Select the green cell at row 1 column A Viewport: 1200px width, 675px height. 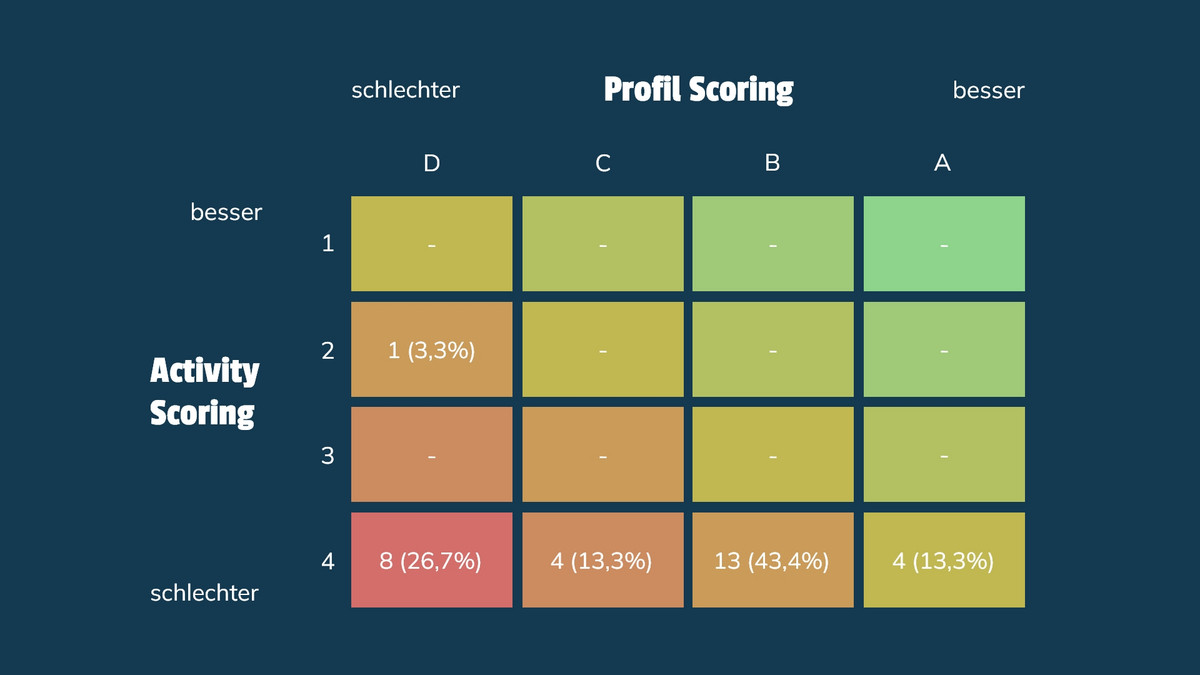coord(944,244)
